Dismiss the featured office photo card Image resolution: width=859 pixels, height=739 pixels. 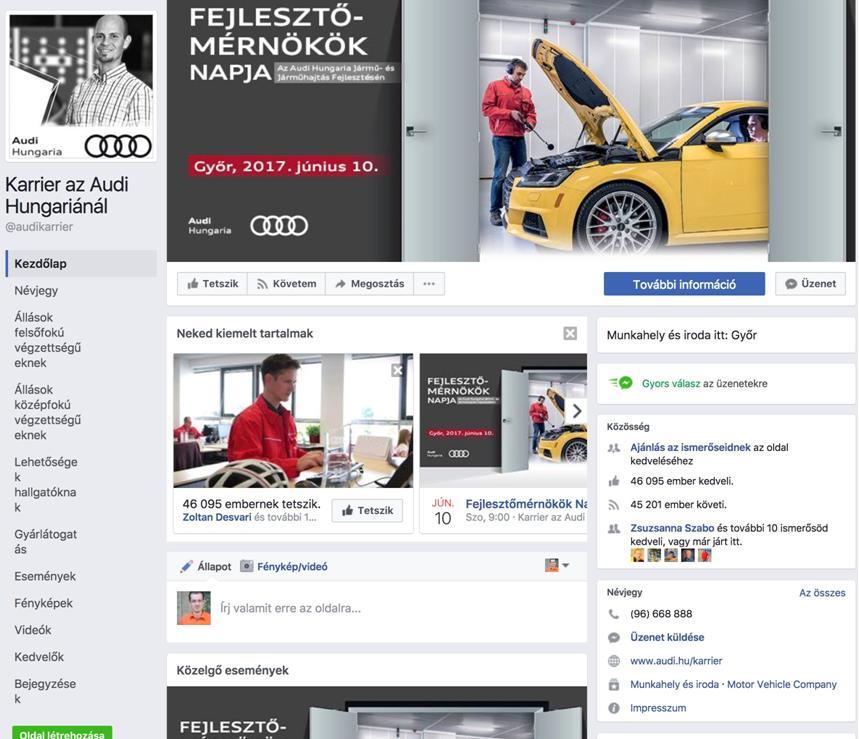pos(398,371)
